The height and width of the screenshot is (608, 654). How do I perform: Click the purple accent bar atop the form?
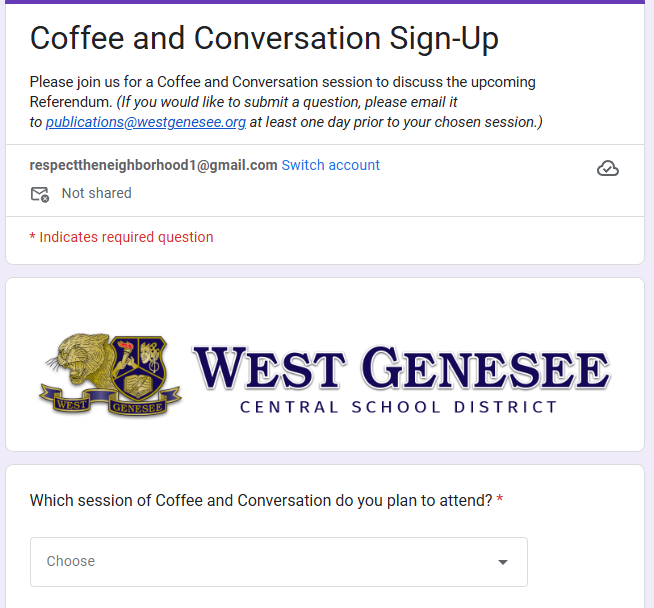click(325, 2)
